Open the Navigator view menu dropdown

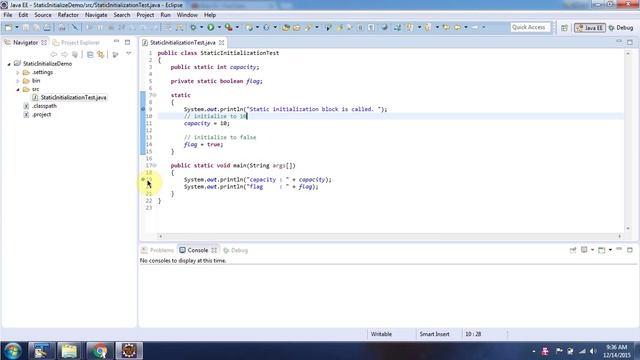coord(129,54)
